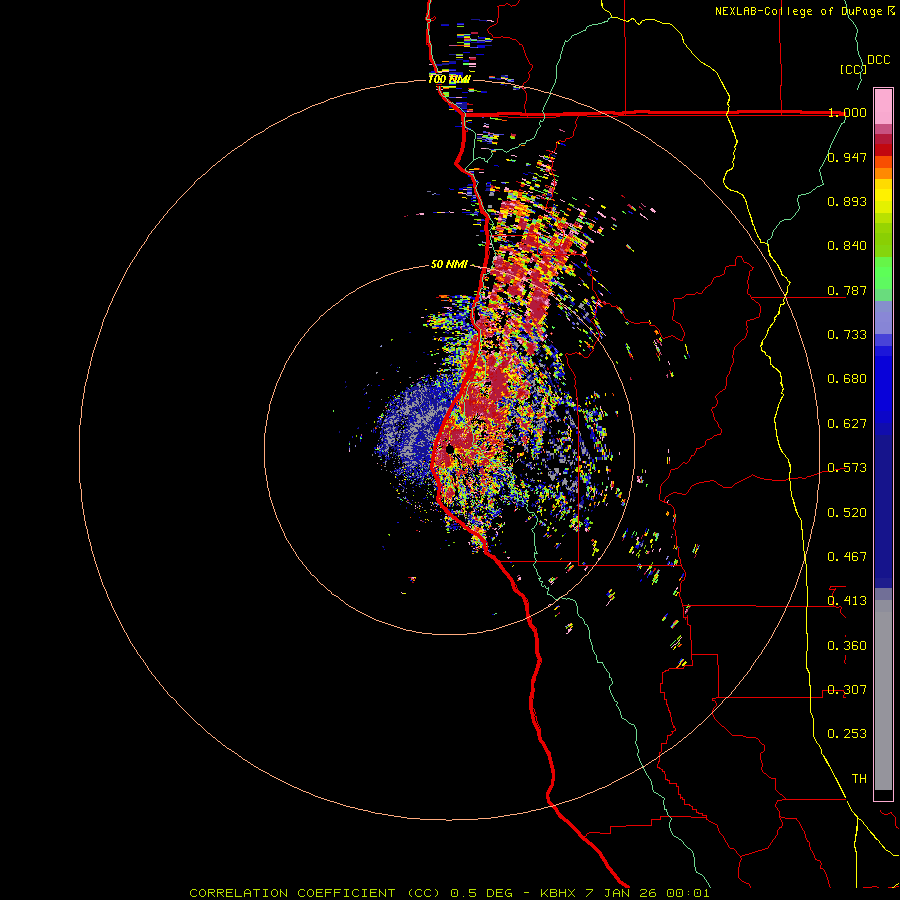Select the 1.000 scale value
The height and width of the screenshot is (900, 900).
pyautogui.click(x=847, y=112)
